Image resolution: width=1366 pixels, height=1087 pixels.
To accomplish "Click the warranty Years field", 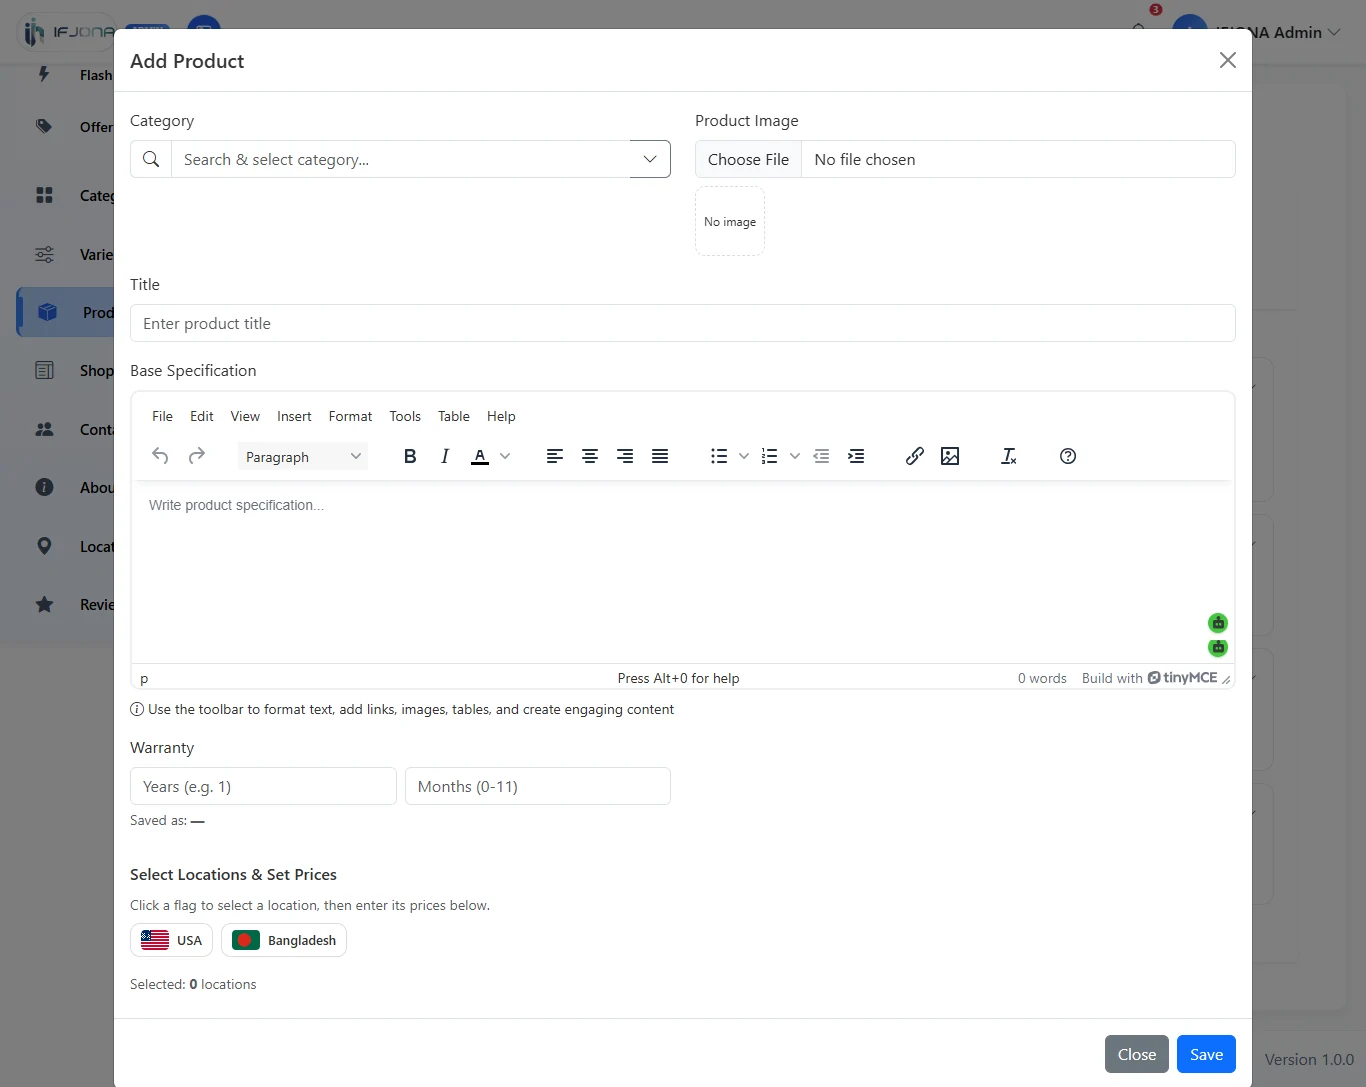I will click(x=263, y=786).
